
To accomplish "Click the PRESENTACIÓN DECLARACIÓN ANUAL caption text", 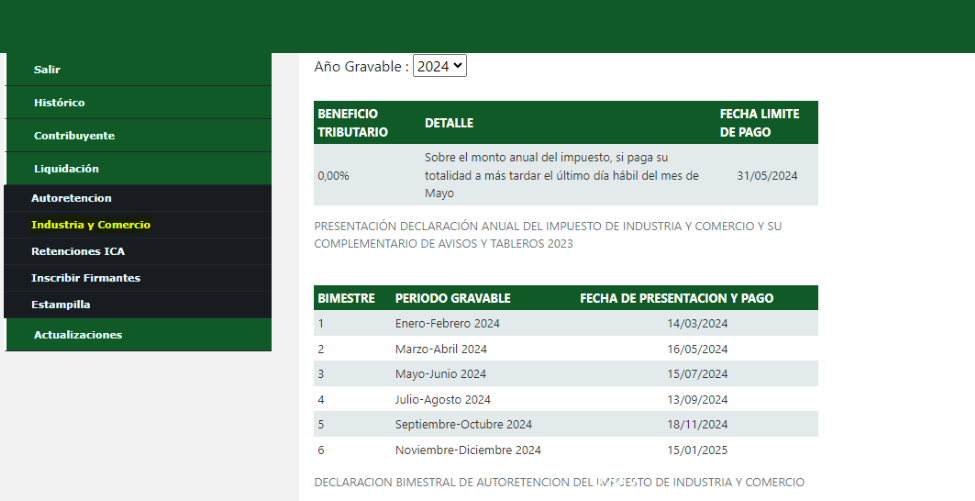I will pos(548,235).
